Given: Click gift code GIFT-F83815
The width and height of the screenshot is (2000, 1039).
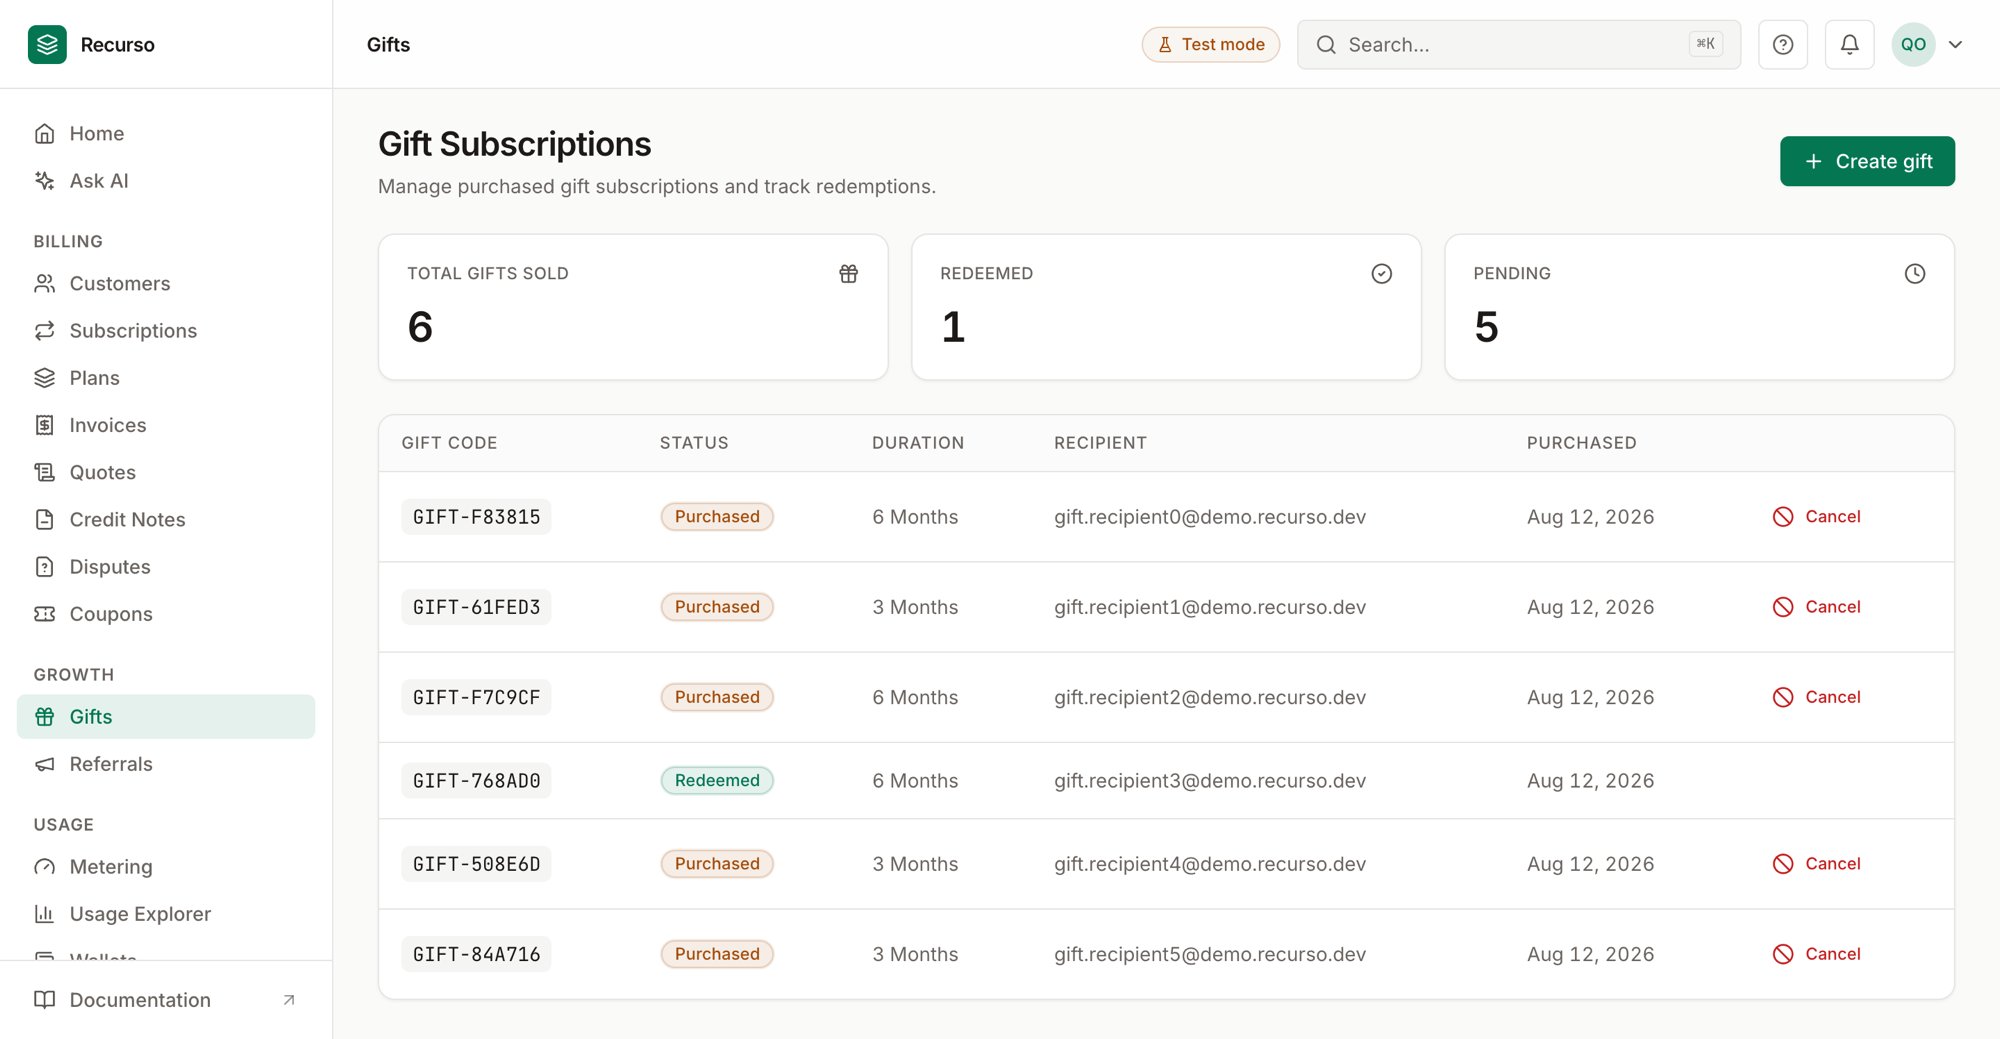Looking at the screenshot, I should (476, 517).
